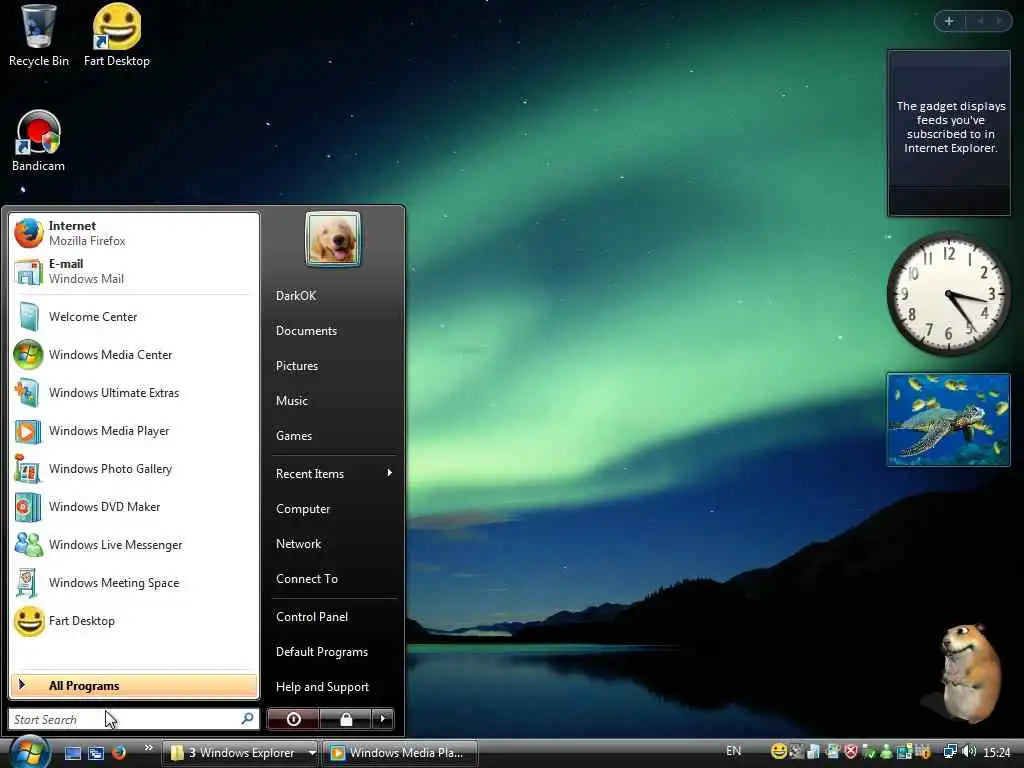Click Show Desktop in Quick Launch
The height and width of the screenshot is (768, 1024).
[x=73, y=753]
